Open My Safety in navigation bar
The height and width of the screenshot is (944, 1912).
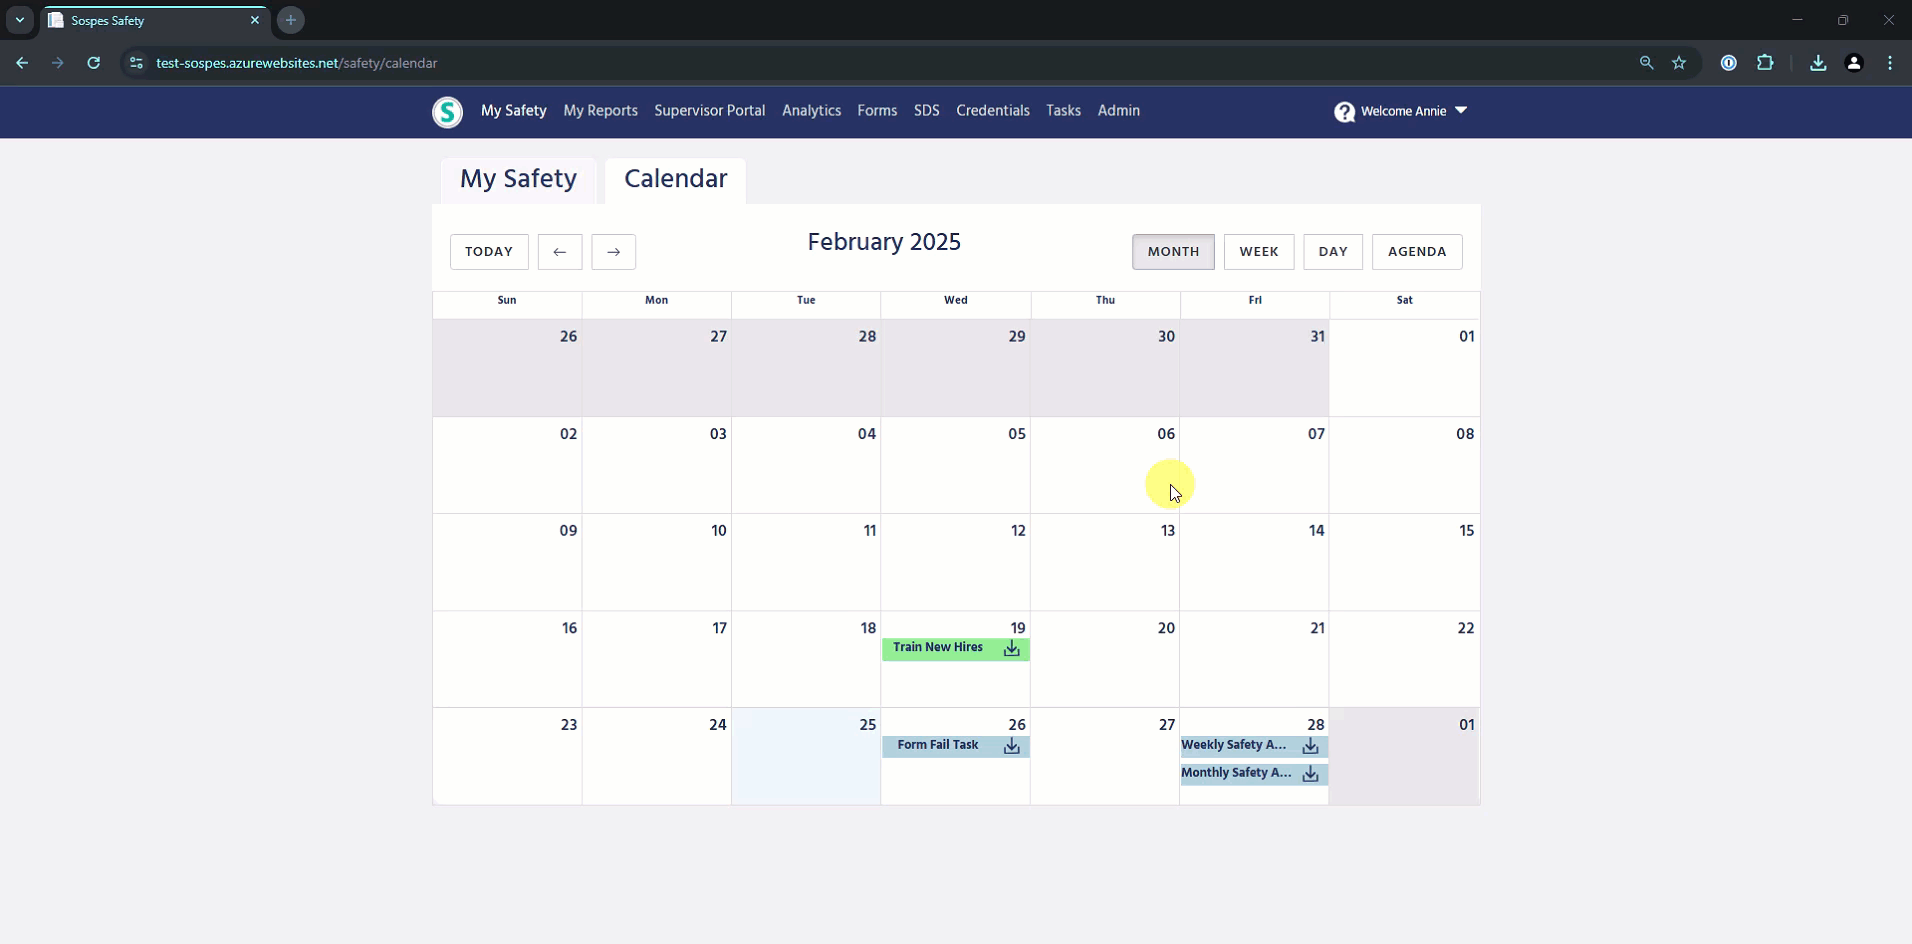513,111
